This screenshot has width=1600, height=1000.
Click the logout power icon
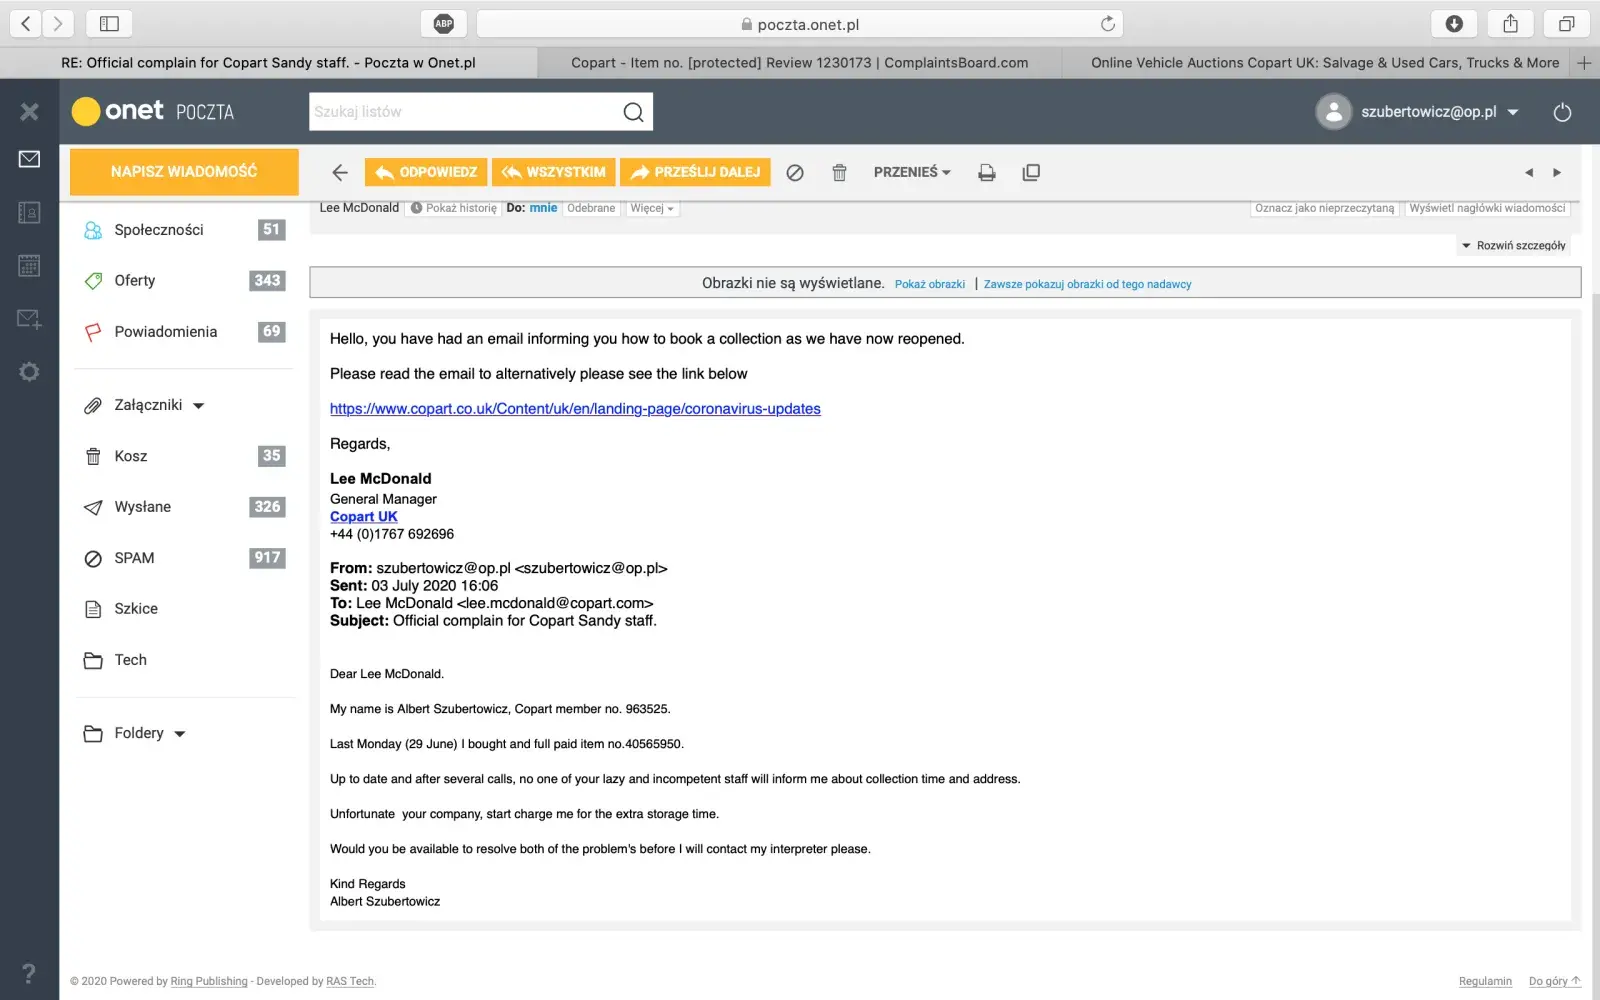1562,112
